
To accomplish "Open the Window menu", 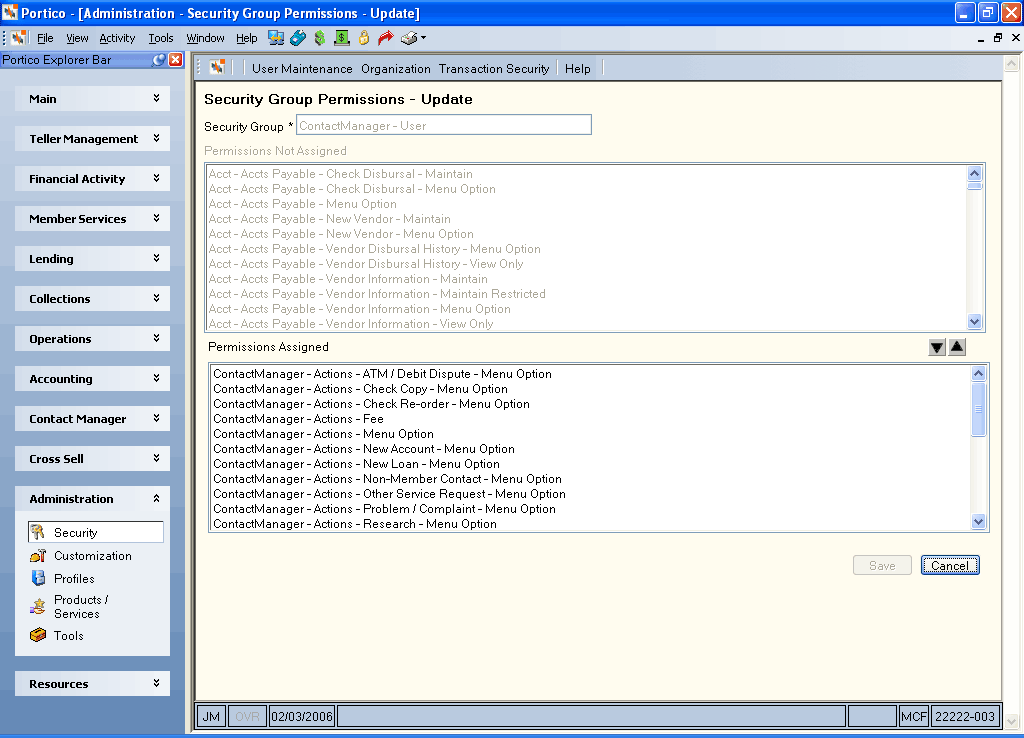I will coord(205,38).
